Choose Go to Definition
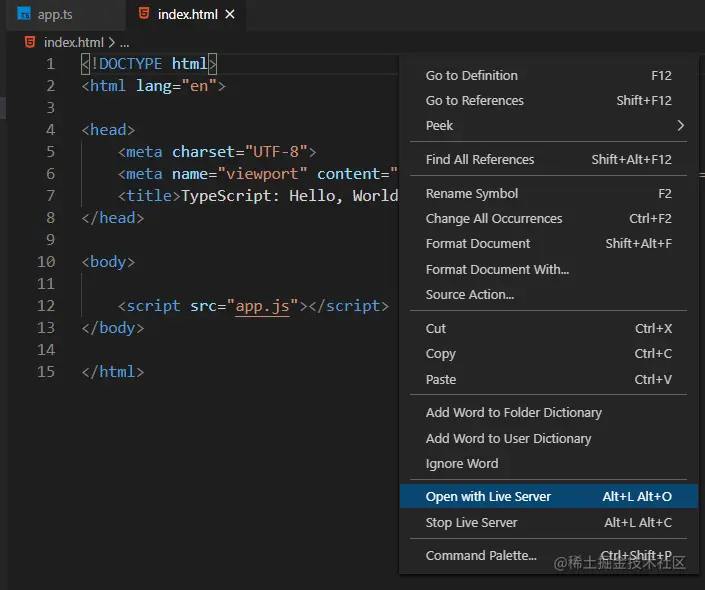This screenshot has width=705, height=590. pyautogui.click(x=549, y=76)
